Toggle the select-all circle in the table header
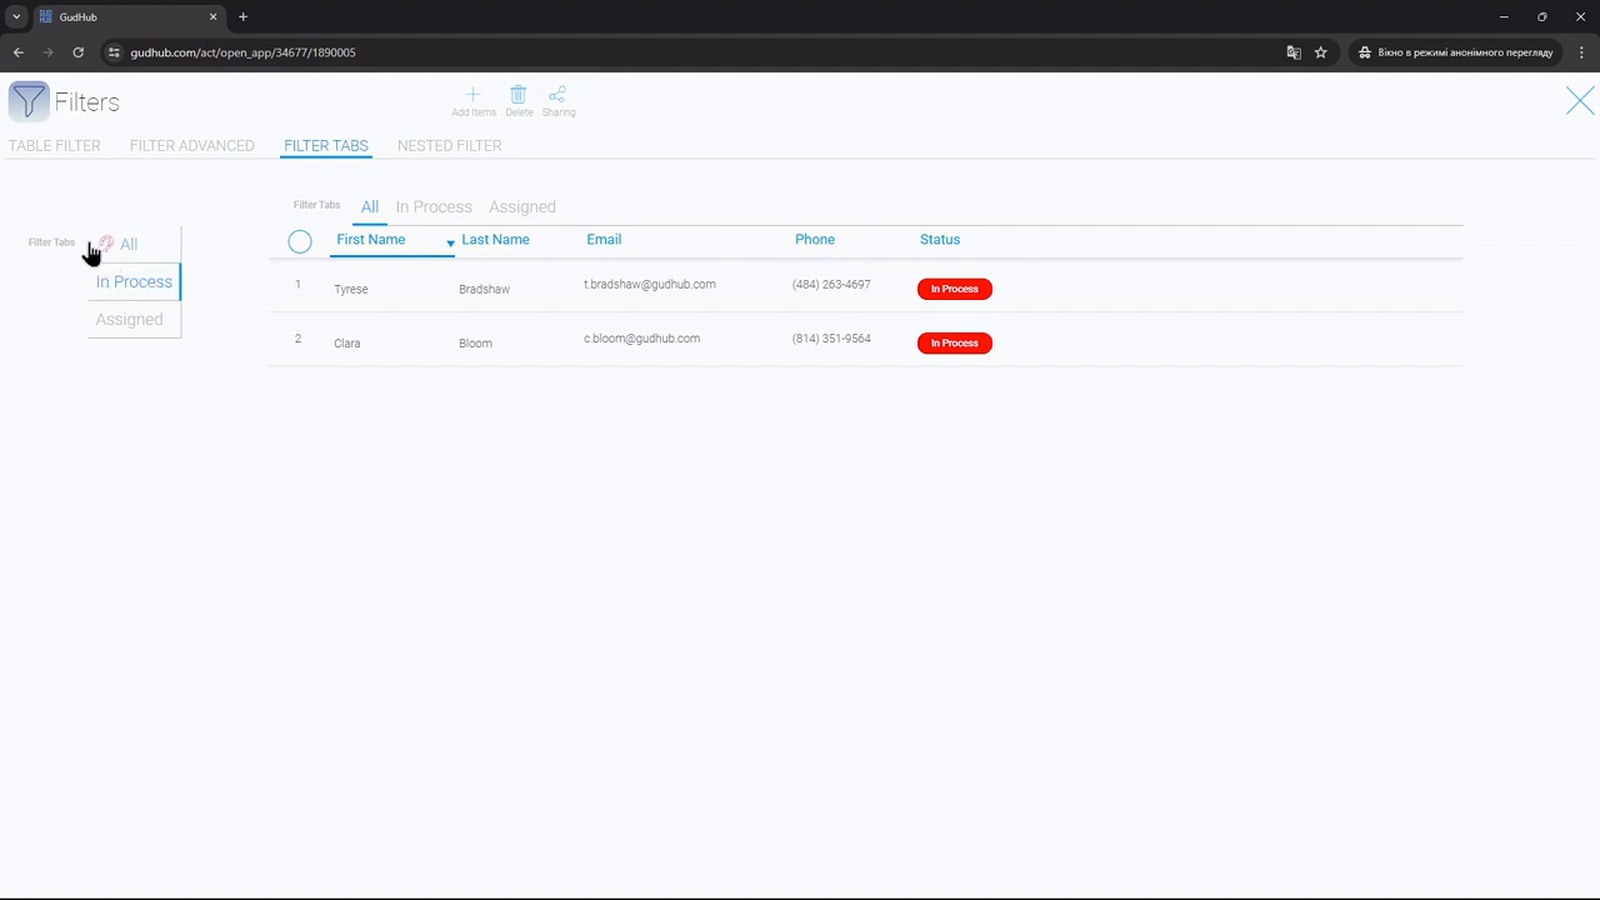 click(x=300, y=241)
